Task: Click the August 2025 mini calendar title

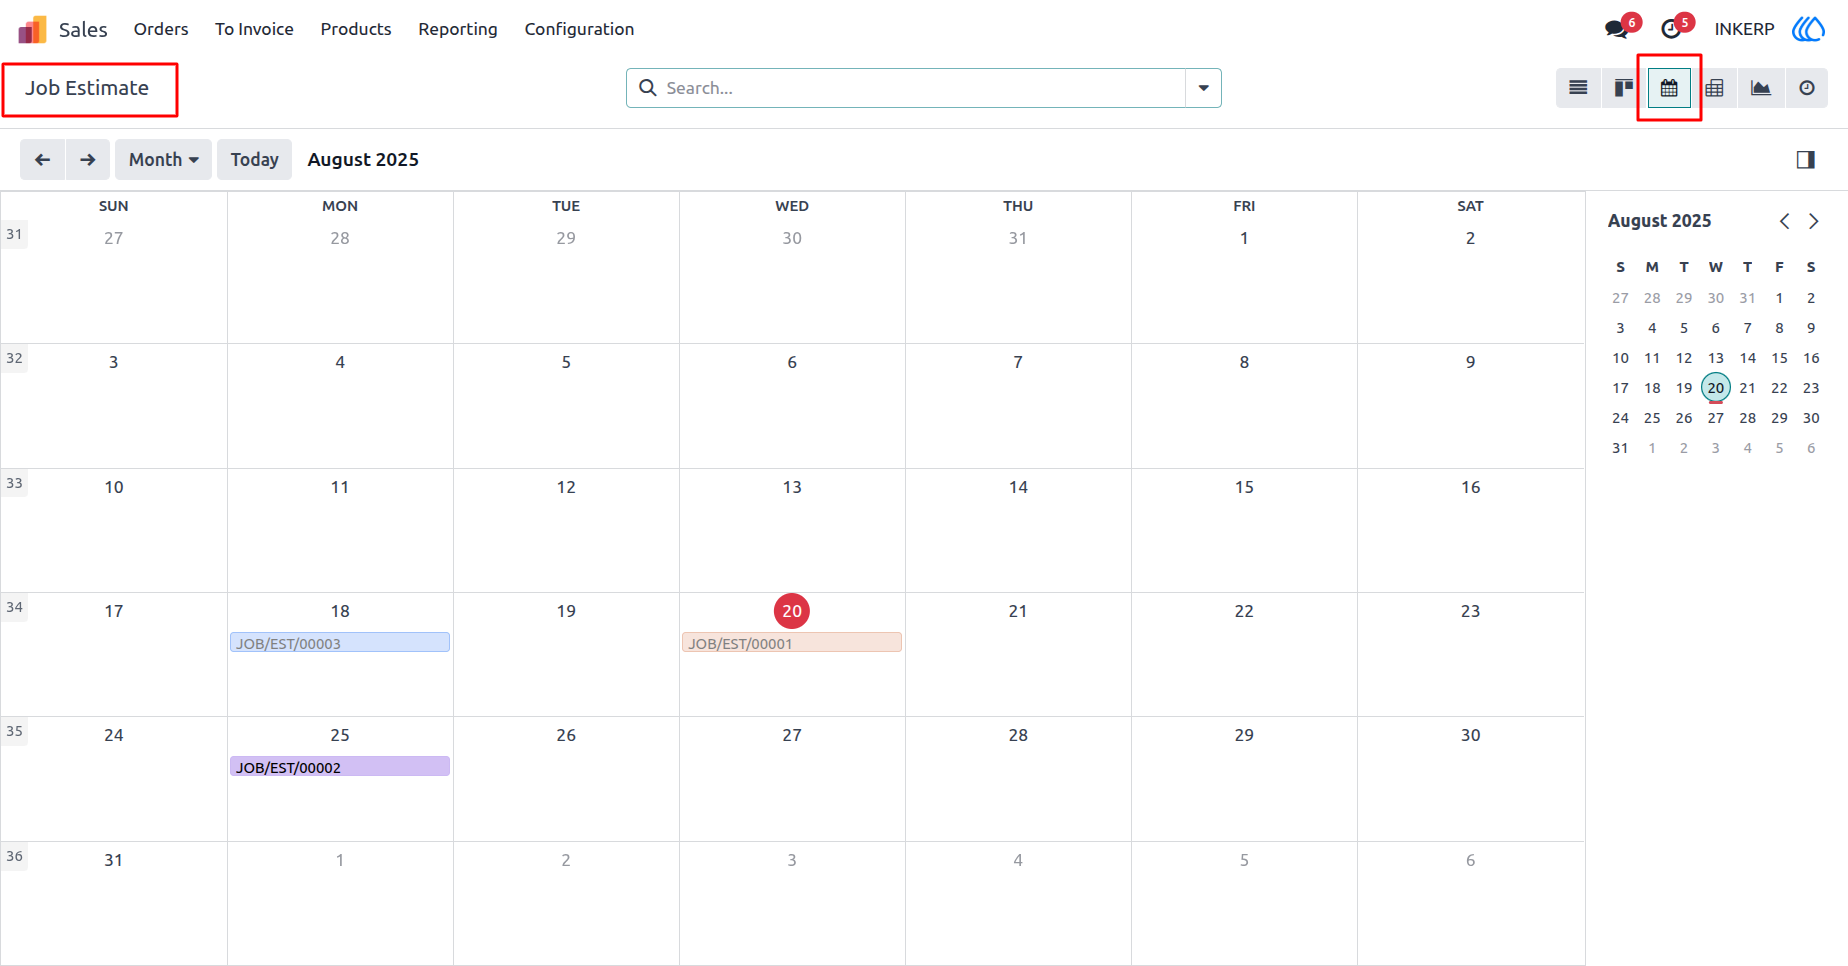Action: [x=1660, y=221]
